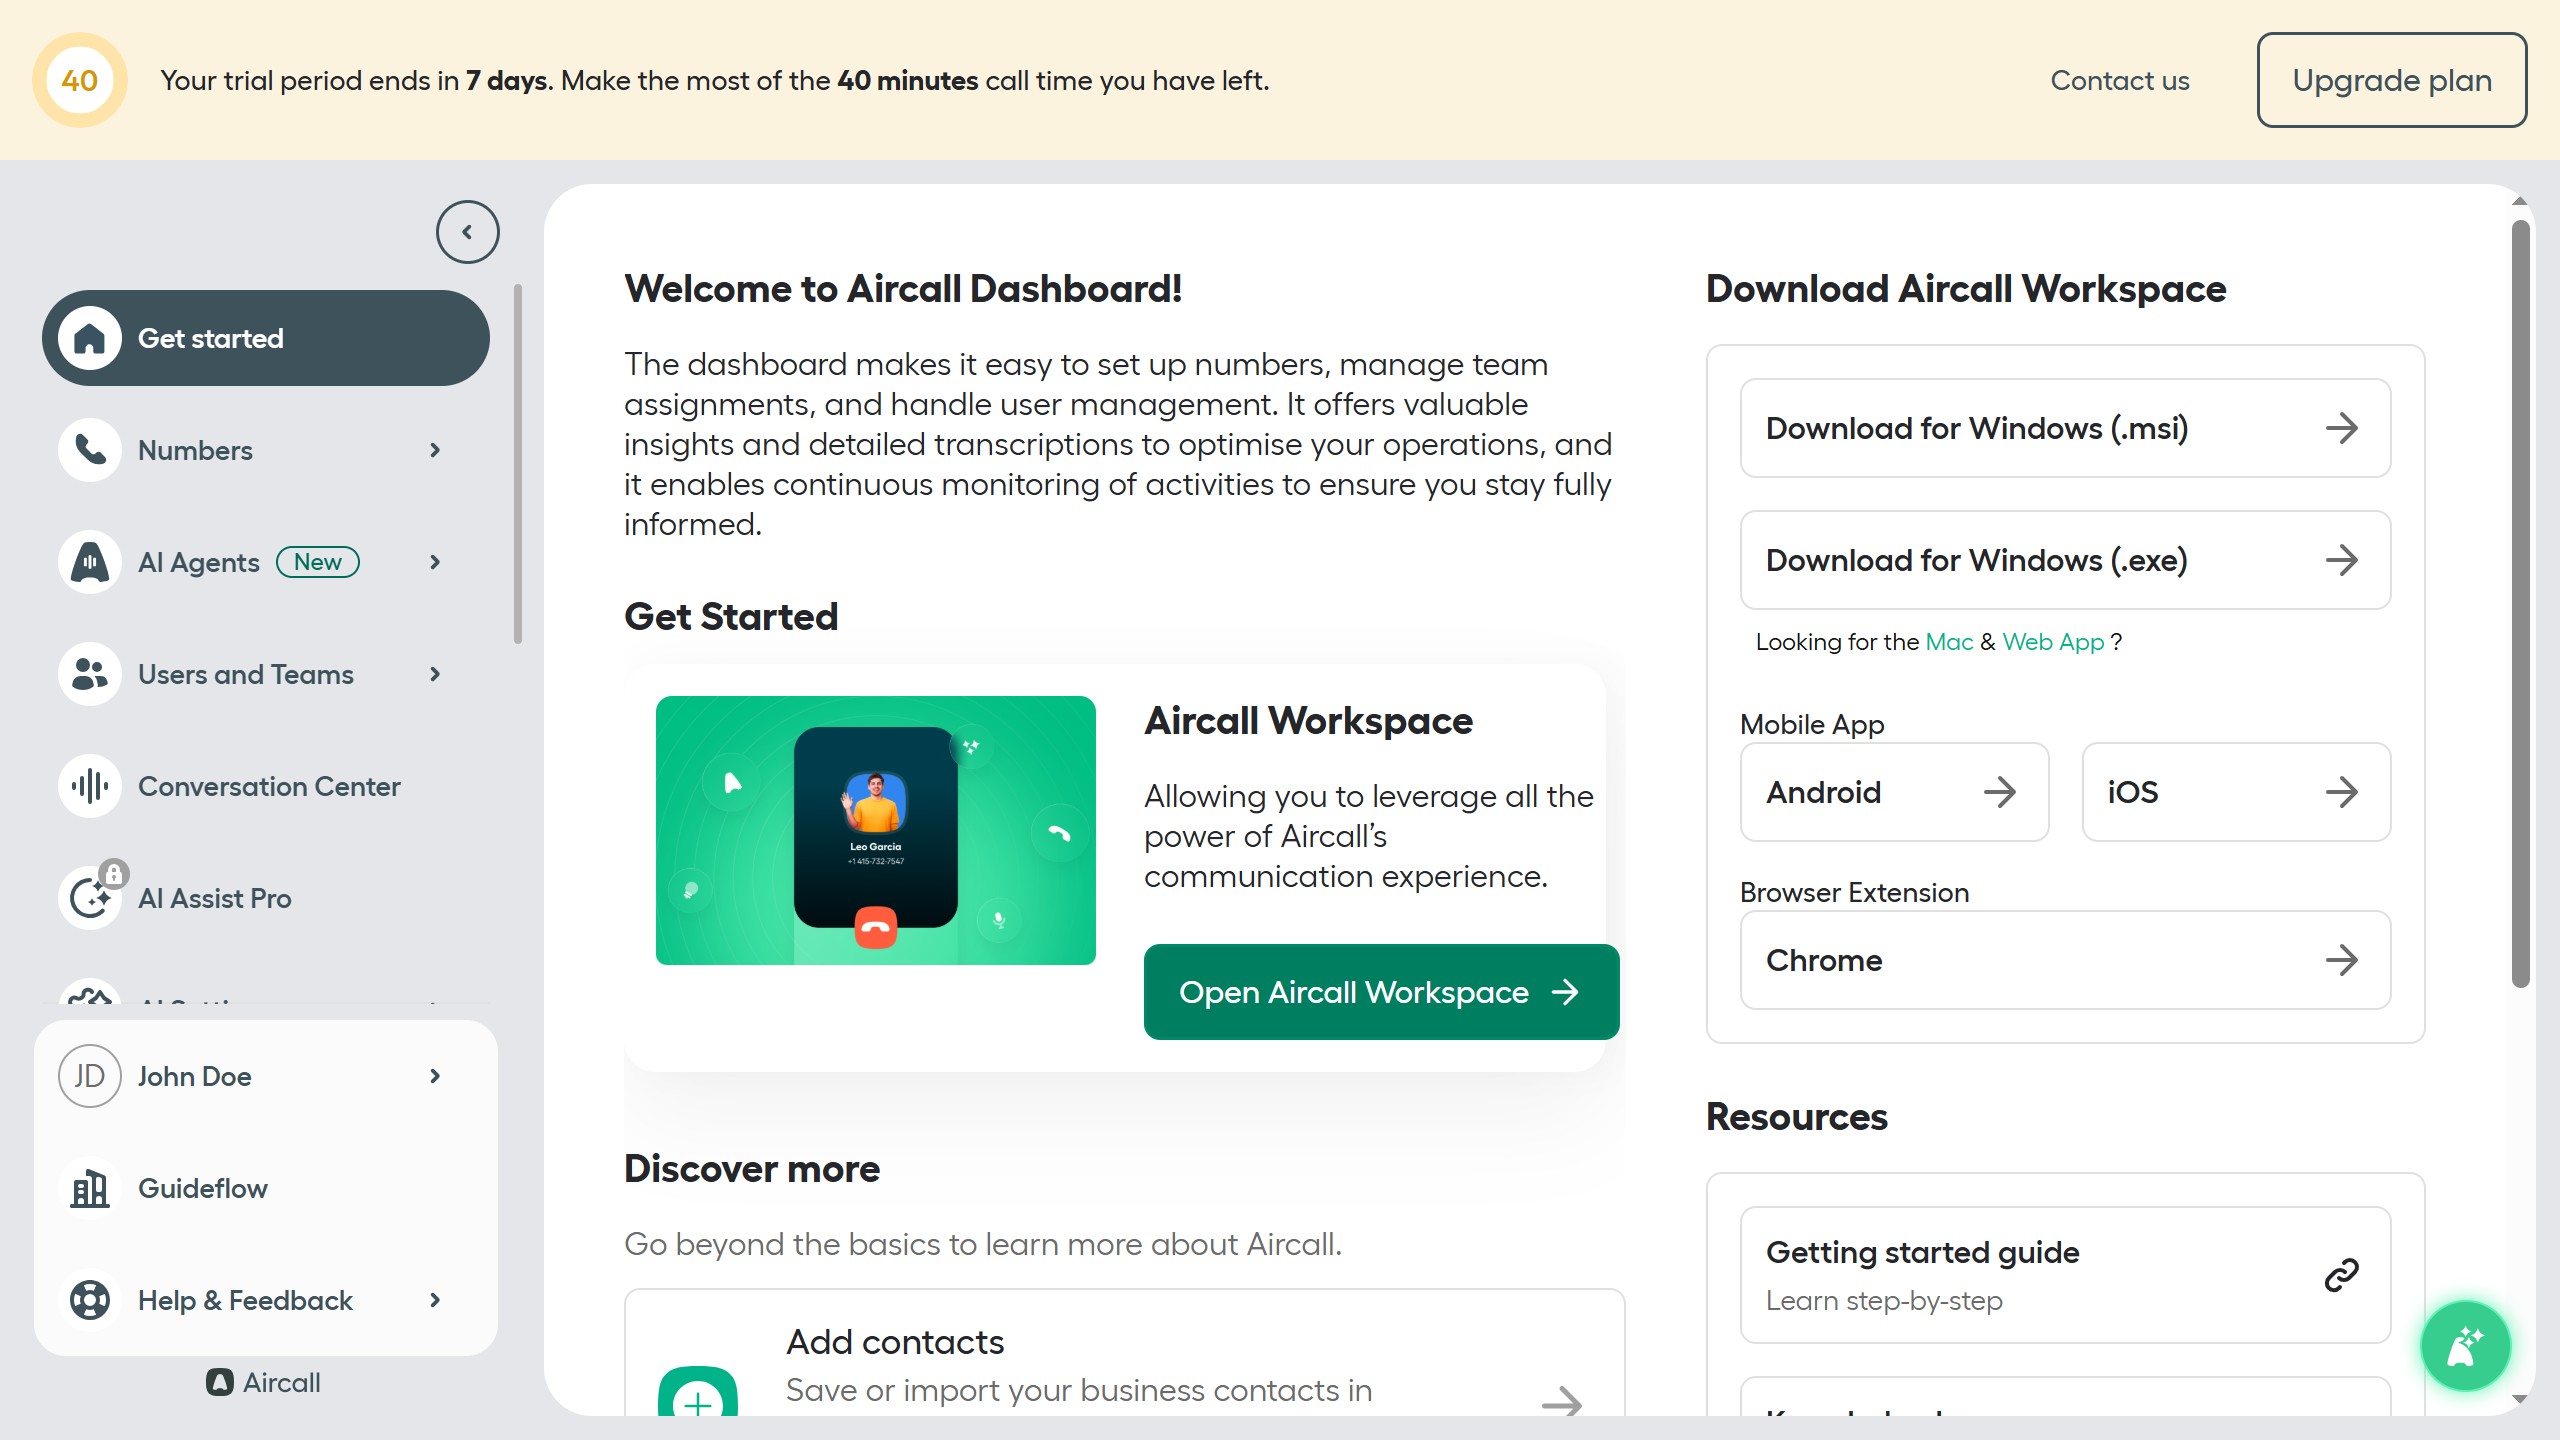2560x1440 pixels.
Task: Expand the Numbers submenu chevron
Action: tap(435, 450)
